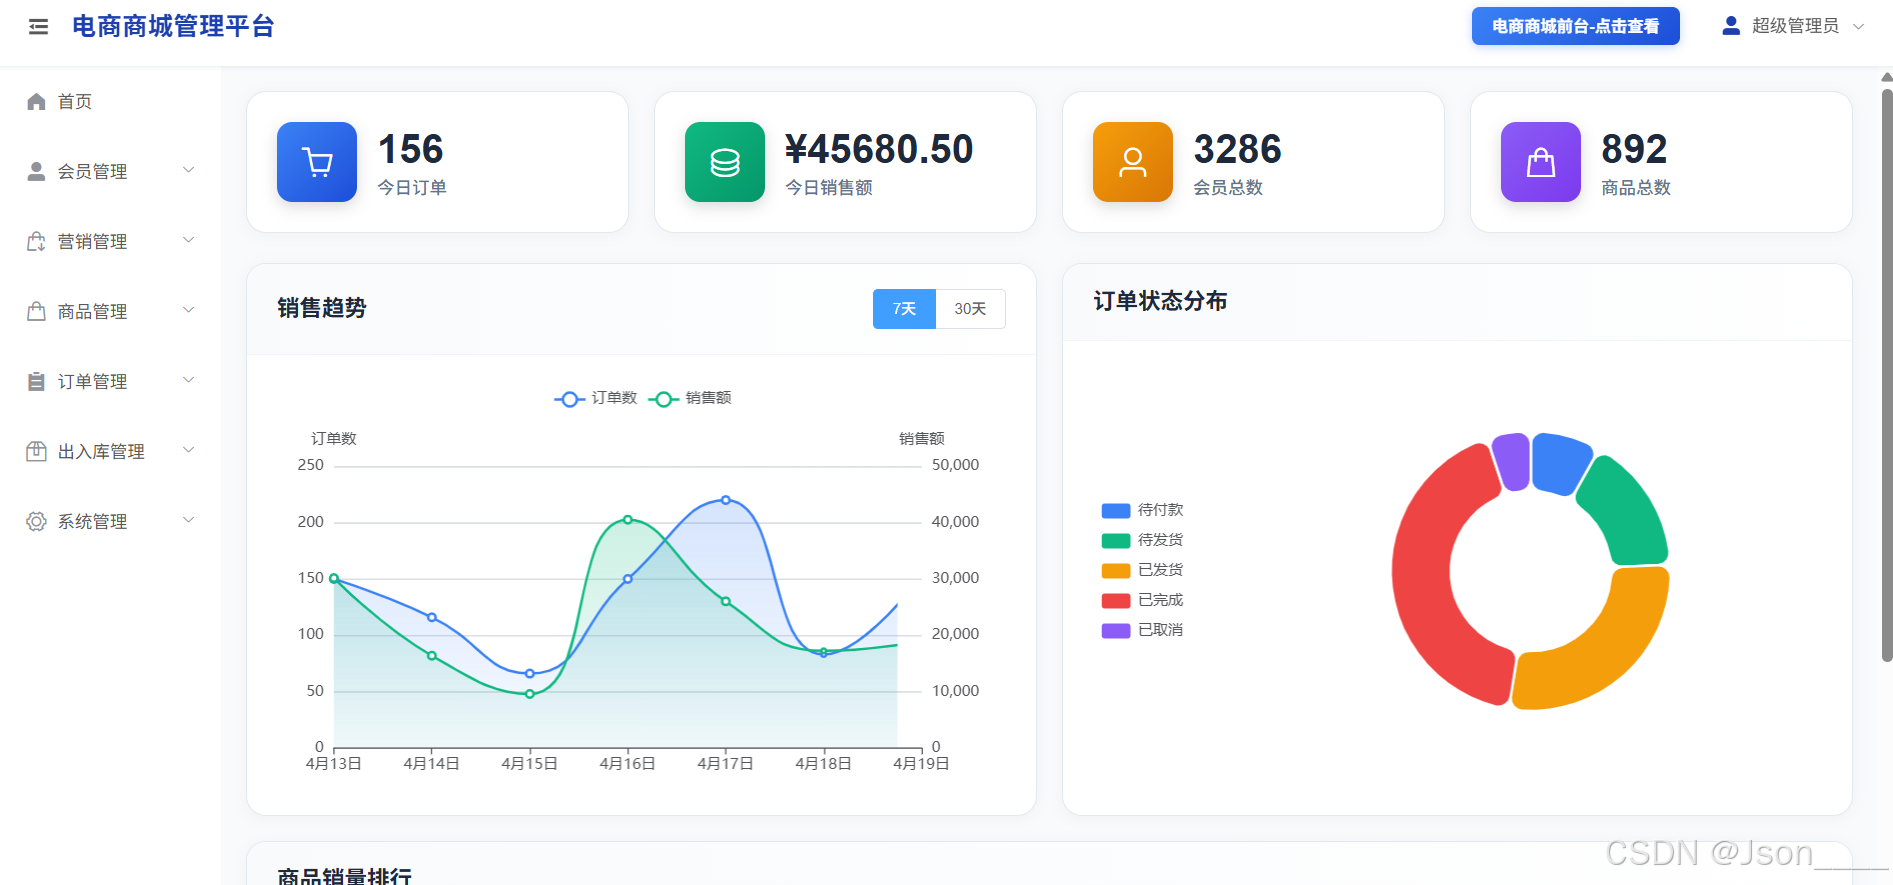Select the 7天 range option
The width and height of the screenshot is (1893, 885).
[904, 309]
